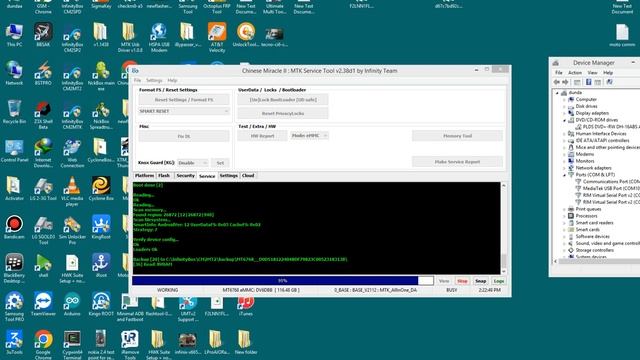Collapse Ports (COM & LPT) node
This screenshot has height=360, width=640.
point(564,175)
